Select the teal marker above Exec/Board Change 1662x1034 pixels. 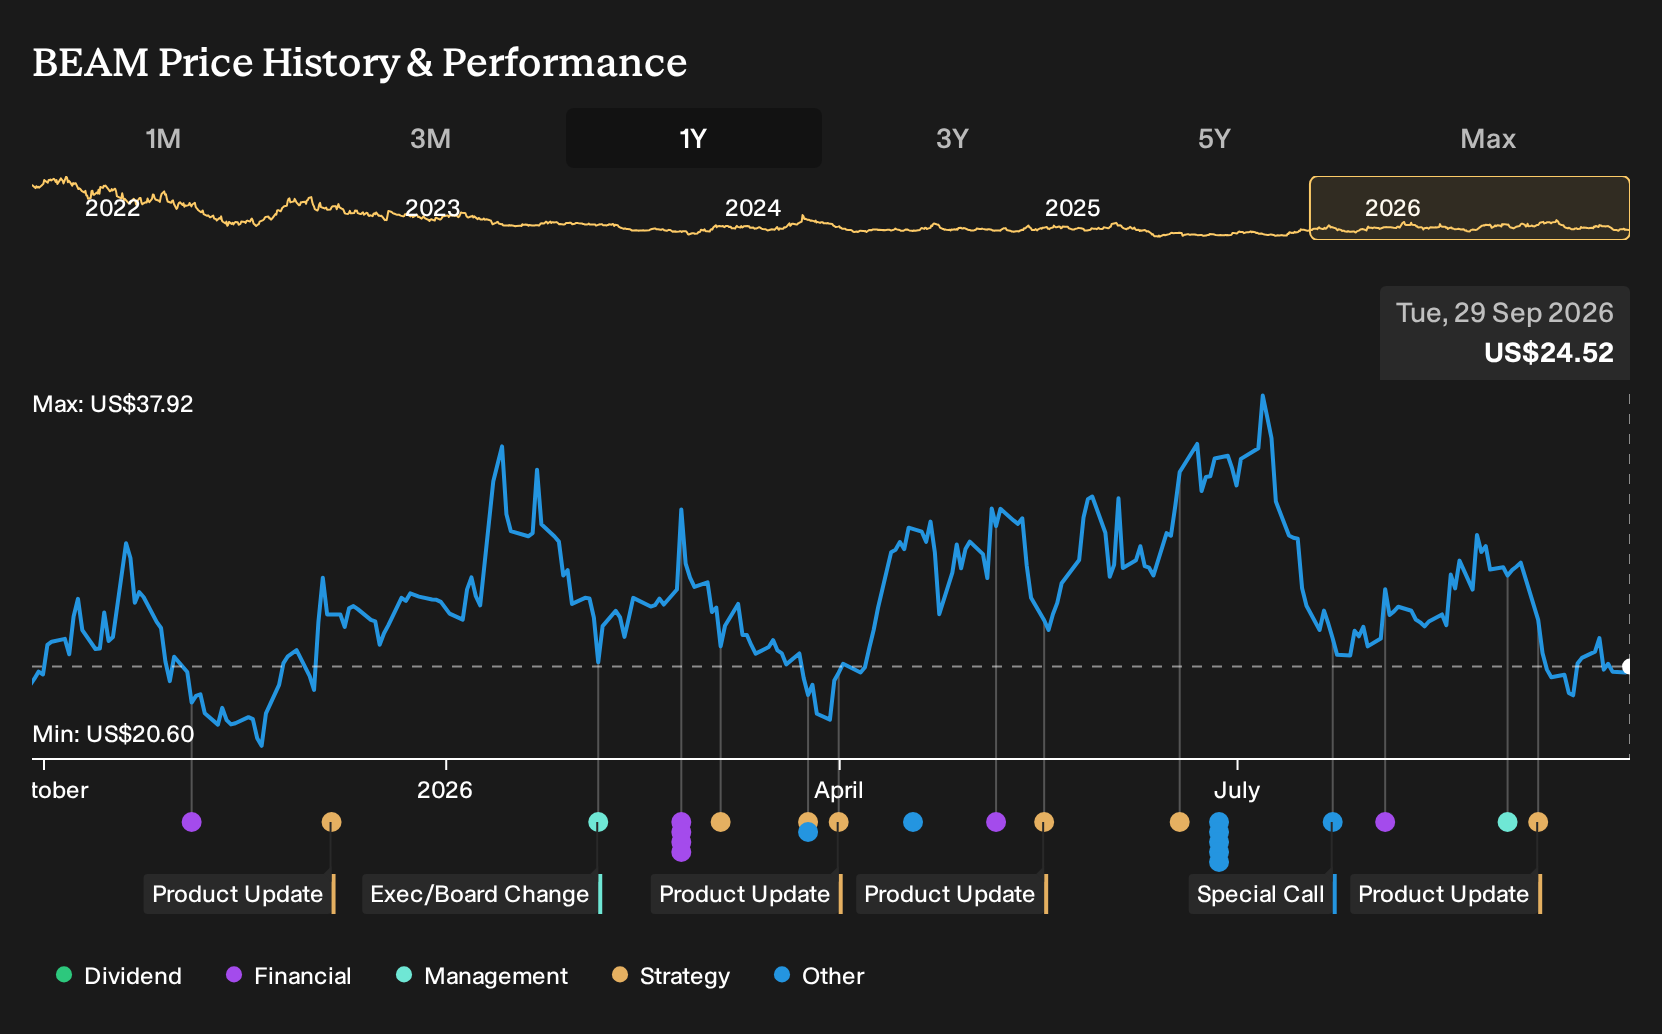coord(598,822)
